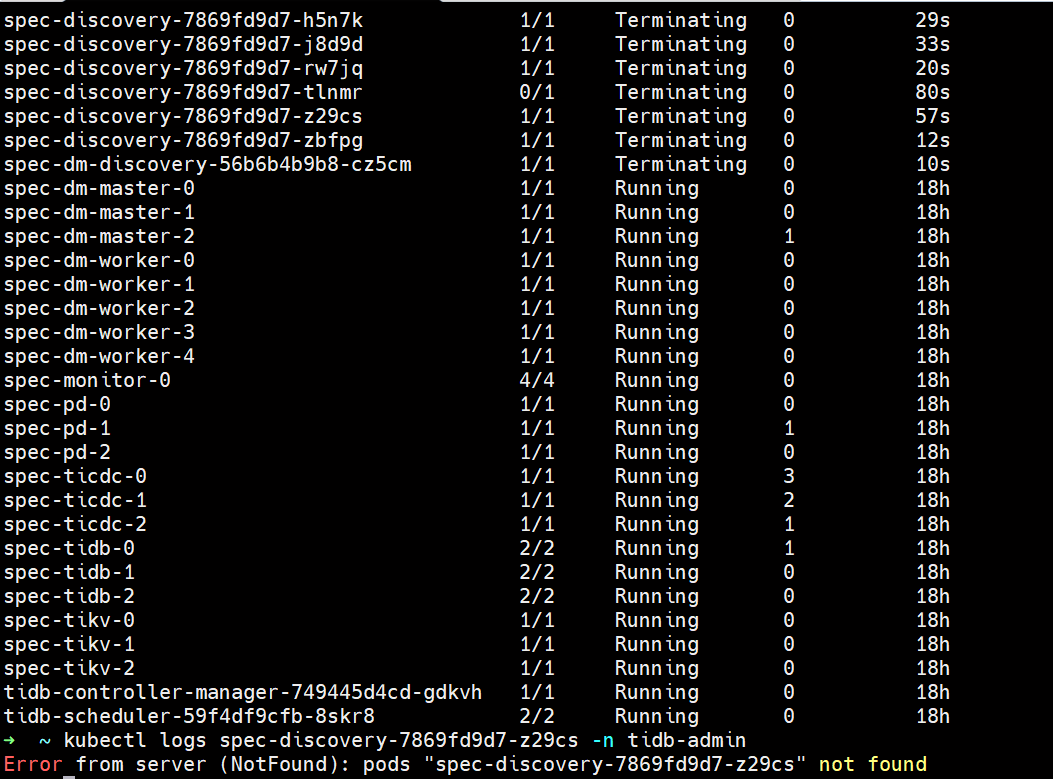
Task: Click yellow 'not found' text
Action: pyautogui.click(x=873, y=765)
